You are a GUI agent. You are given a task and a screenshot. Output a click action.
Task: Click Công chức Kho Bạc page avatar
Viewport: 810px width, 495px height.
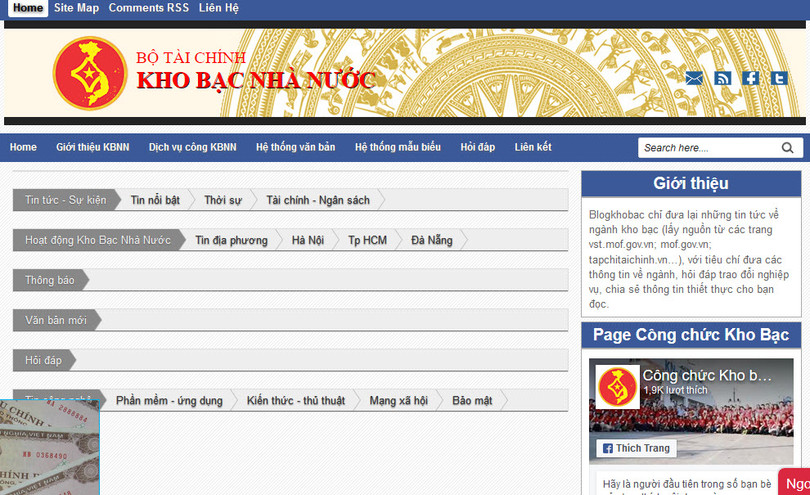[x=617, y=387]
